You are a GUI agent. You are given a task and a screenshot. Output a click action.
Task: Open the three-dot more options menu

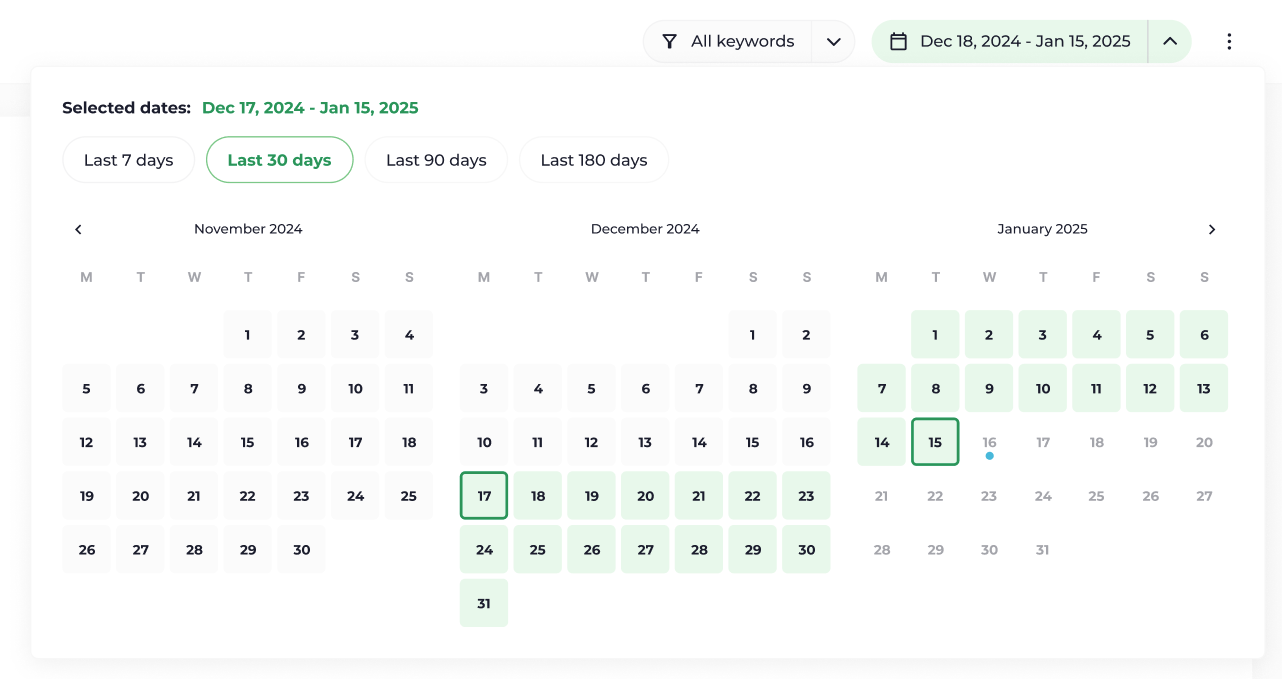pos(1229,41)
